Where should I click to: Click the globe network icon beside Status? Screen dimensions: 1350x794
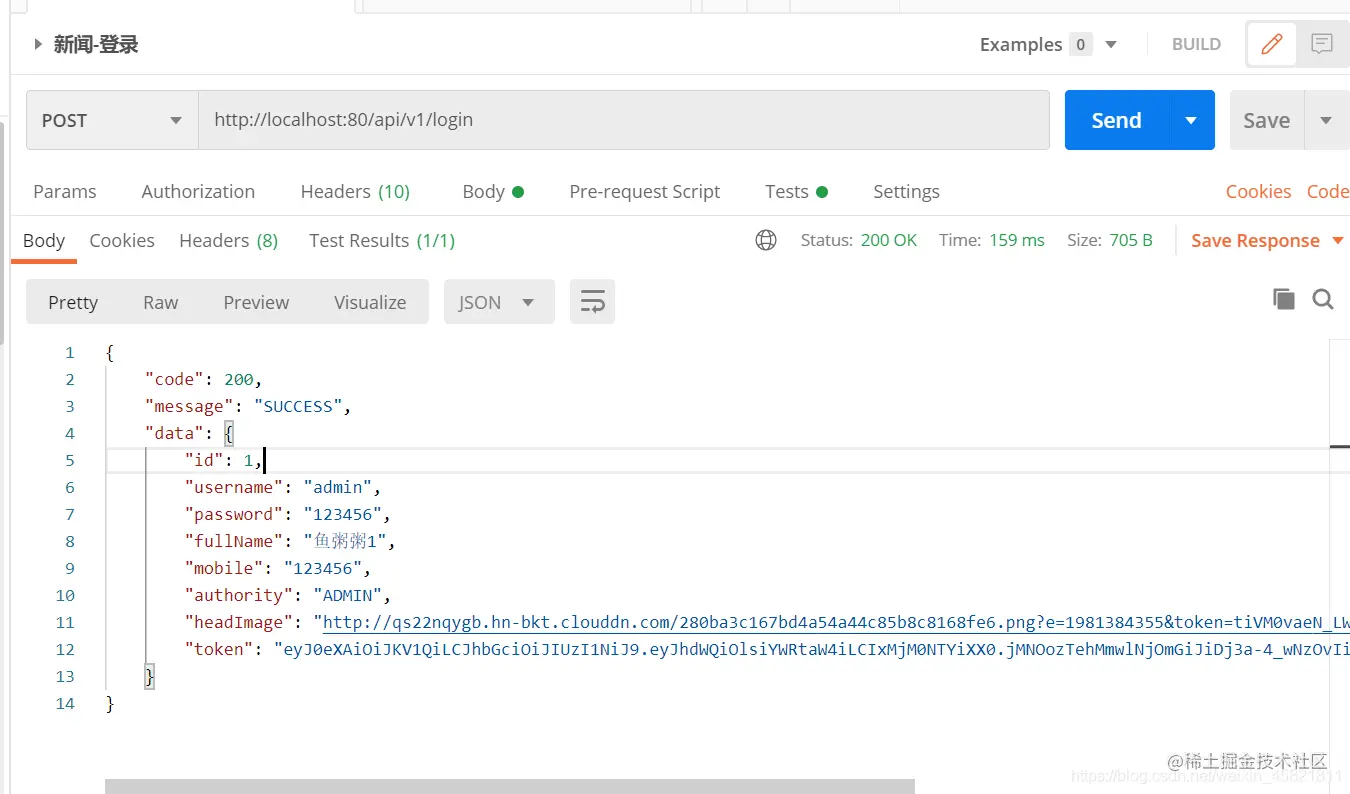(x=766, y=240)
